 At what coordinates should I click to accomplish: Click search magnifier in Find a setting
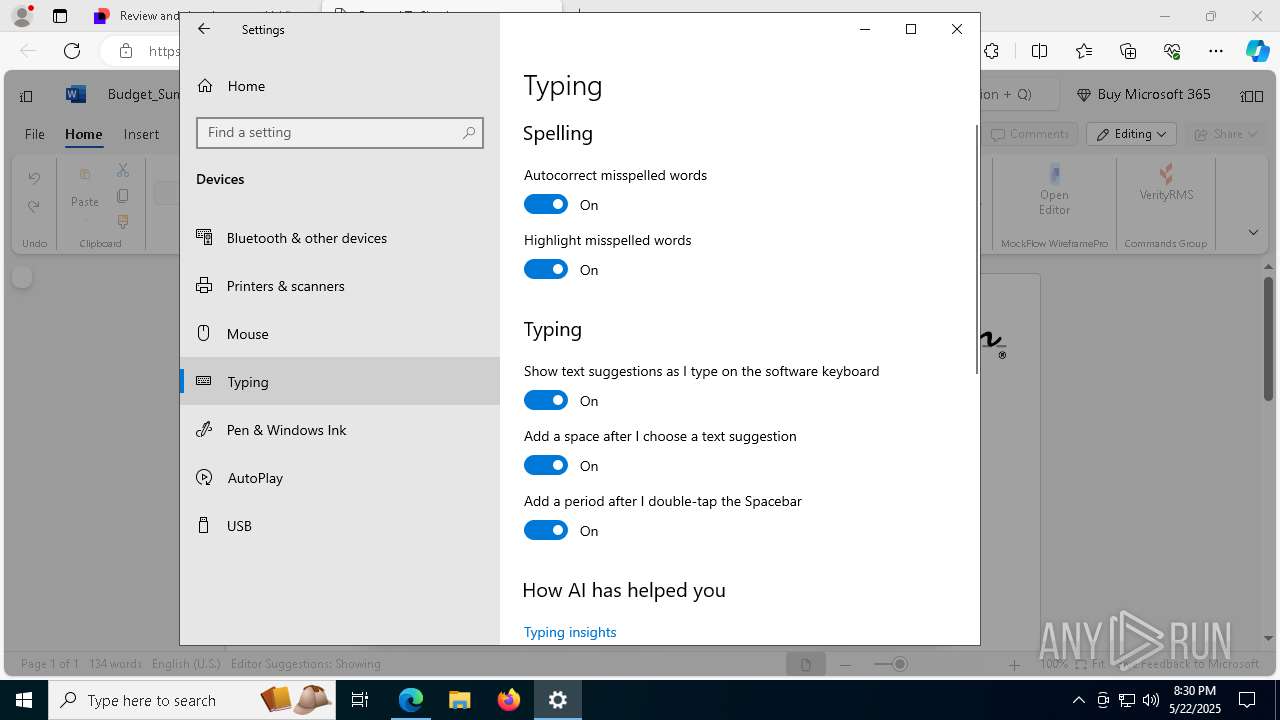pyautogui.click(x=469, y=132)
